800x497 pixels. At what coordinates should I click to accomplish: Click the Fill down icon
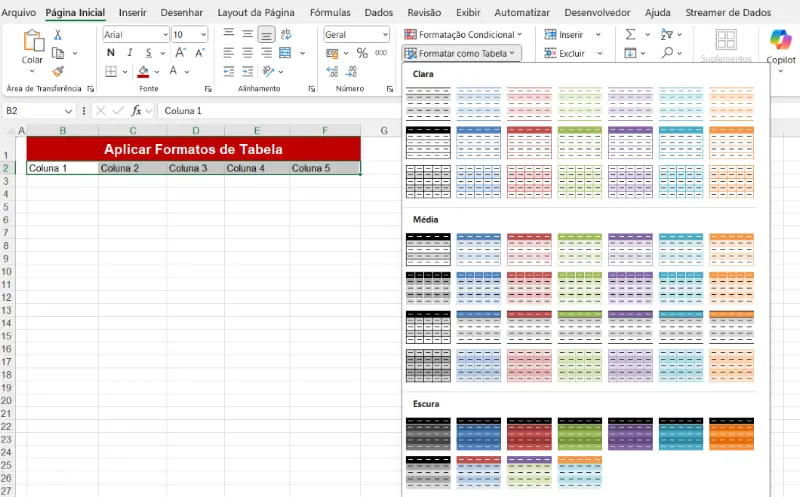tap(630, 53)
